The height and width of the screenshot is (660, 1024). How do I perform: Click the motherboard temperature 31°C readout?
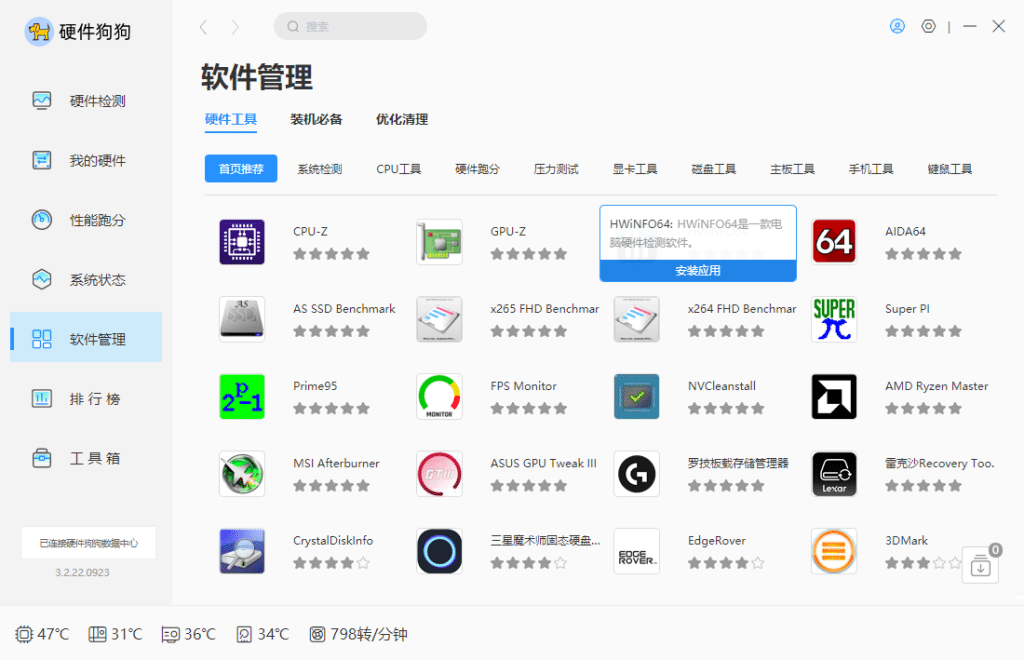coord(116,634)
